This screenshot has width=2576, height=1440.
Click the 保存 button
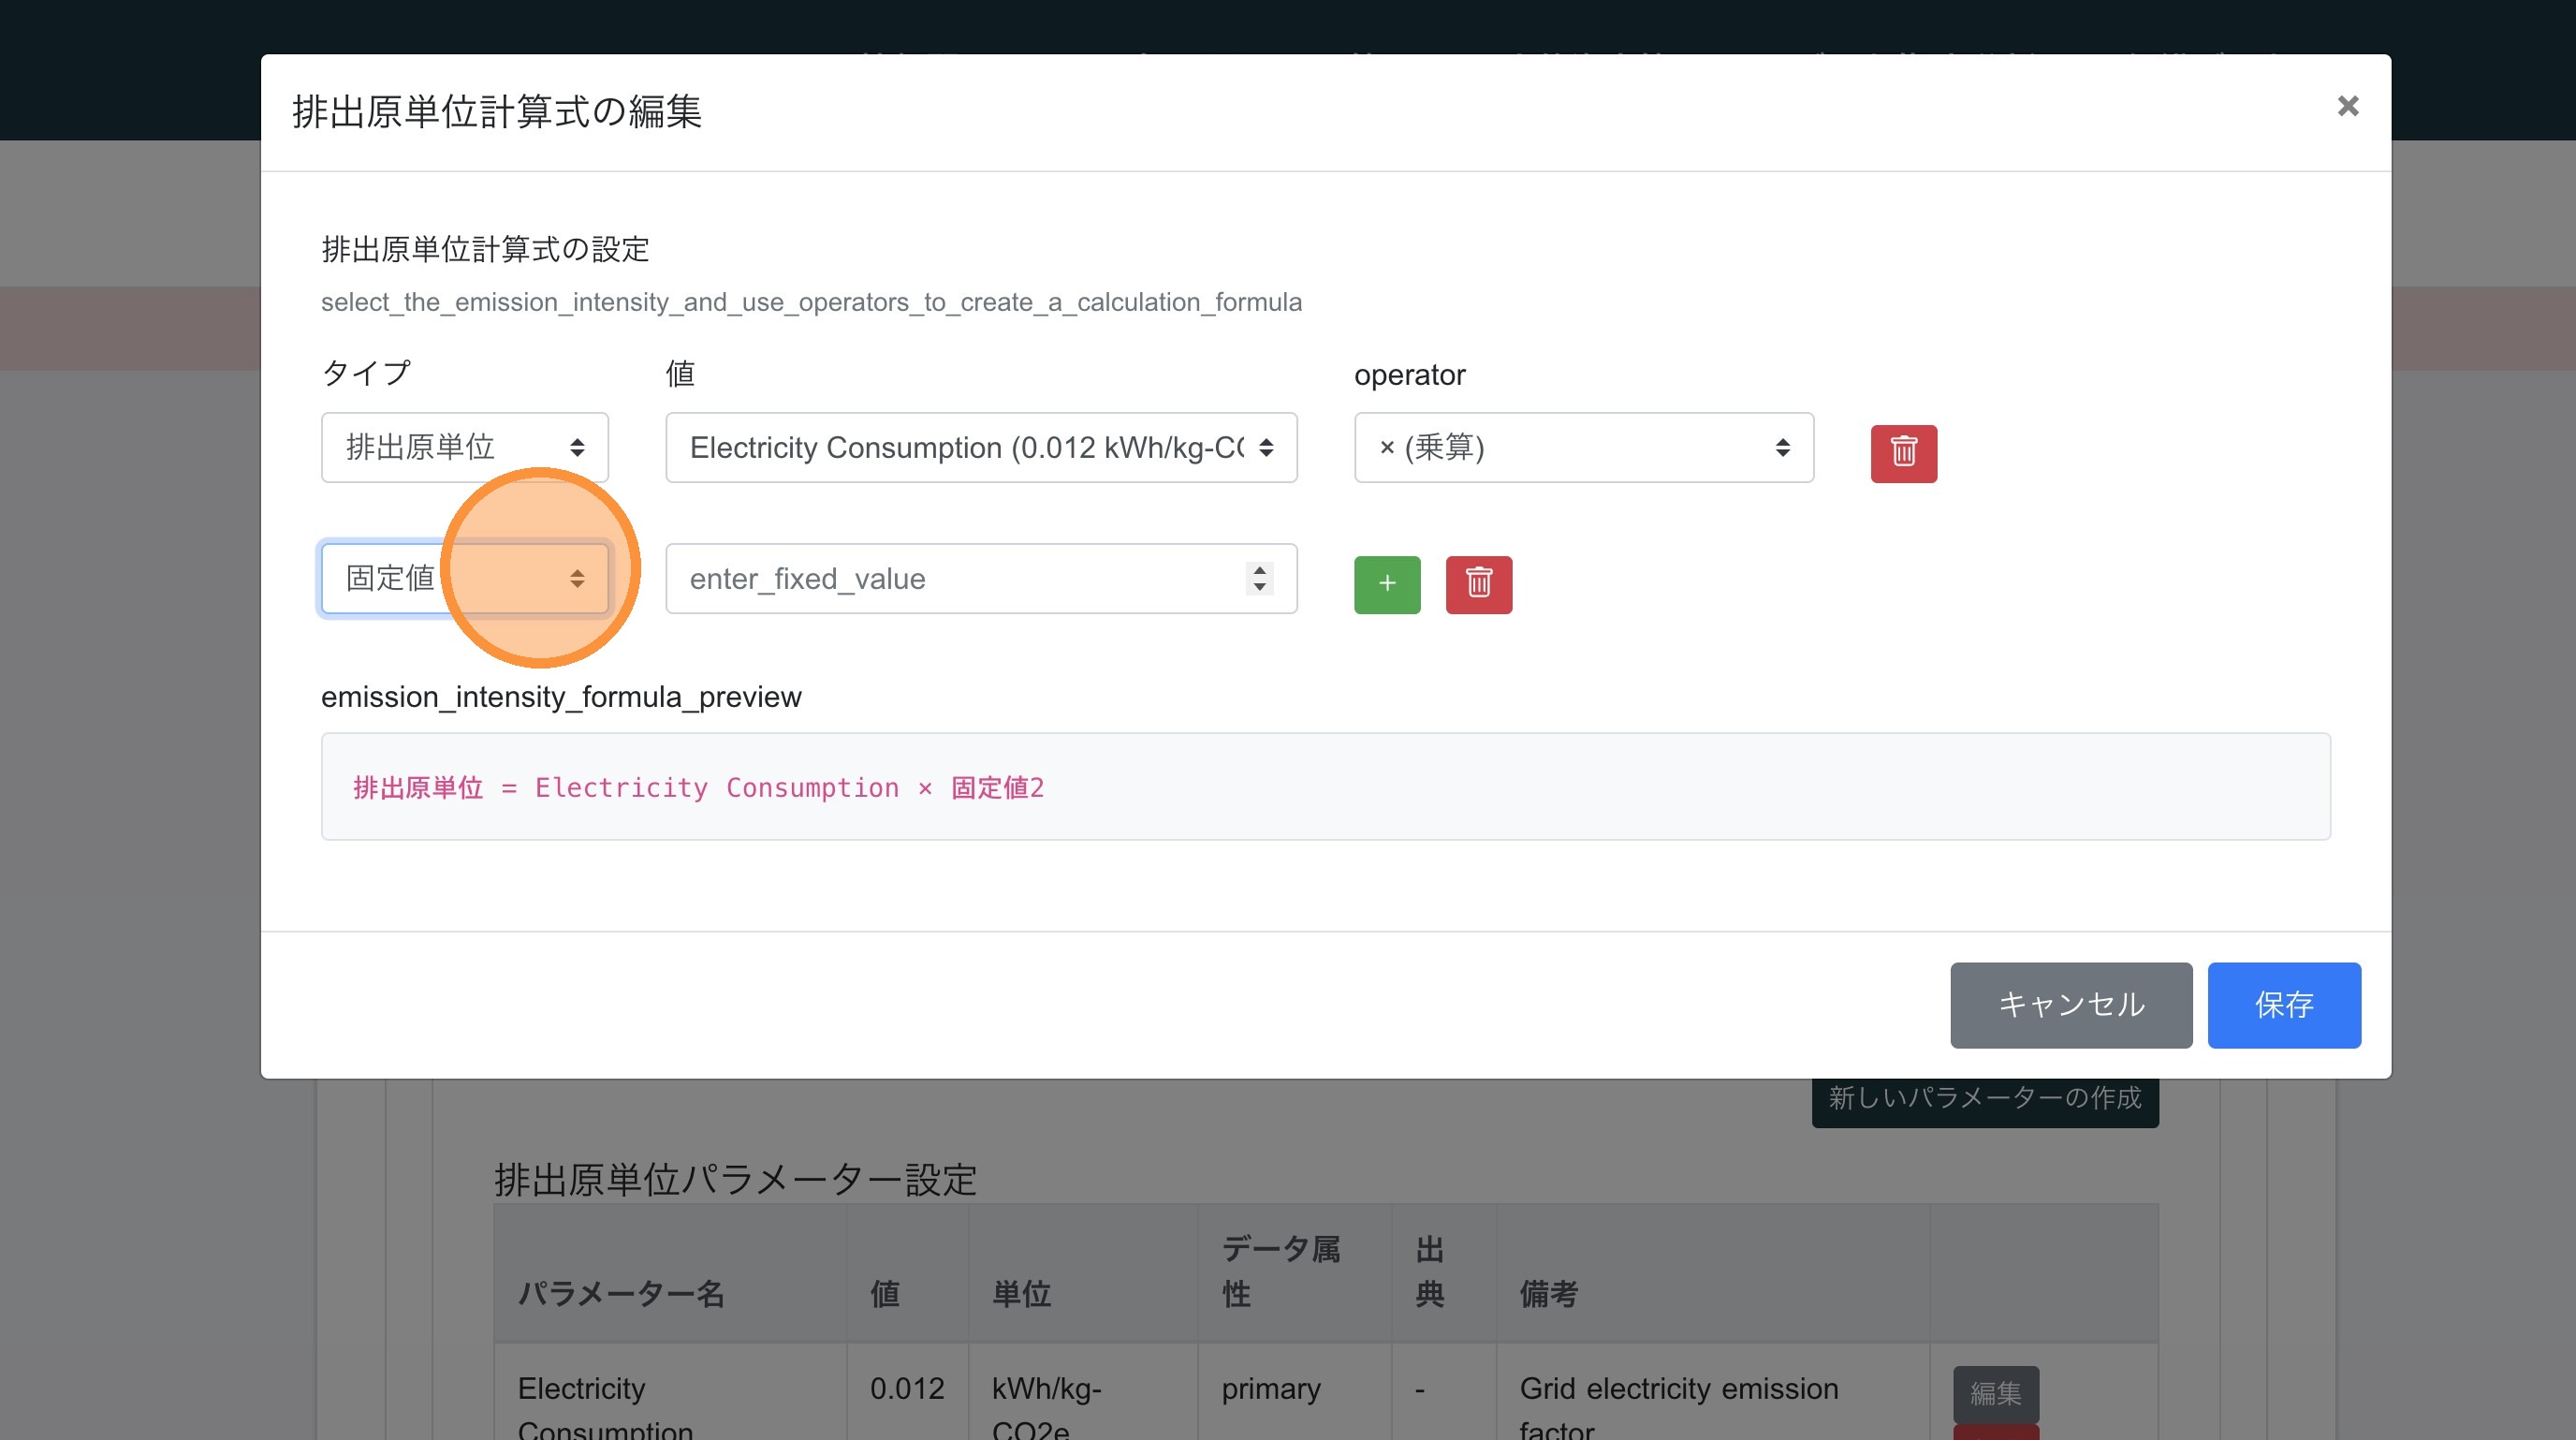[2283, 1004]
